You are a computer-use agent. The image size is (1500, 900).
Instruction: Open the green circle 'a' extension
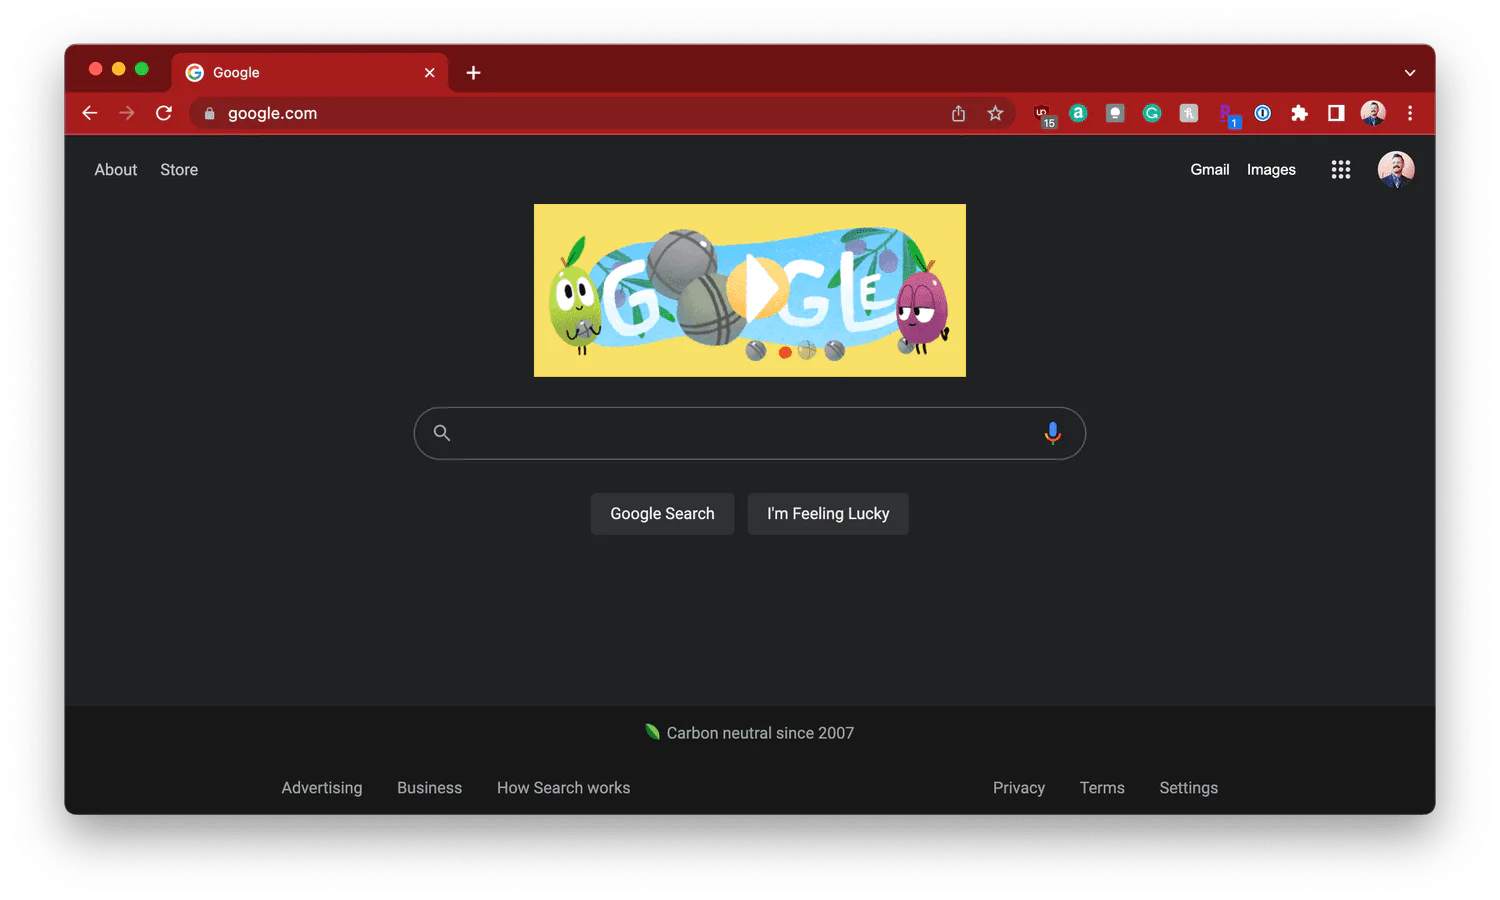1078,113
